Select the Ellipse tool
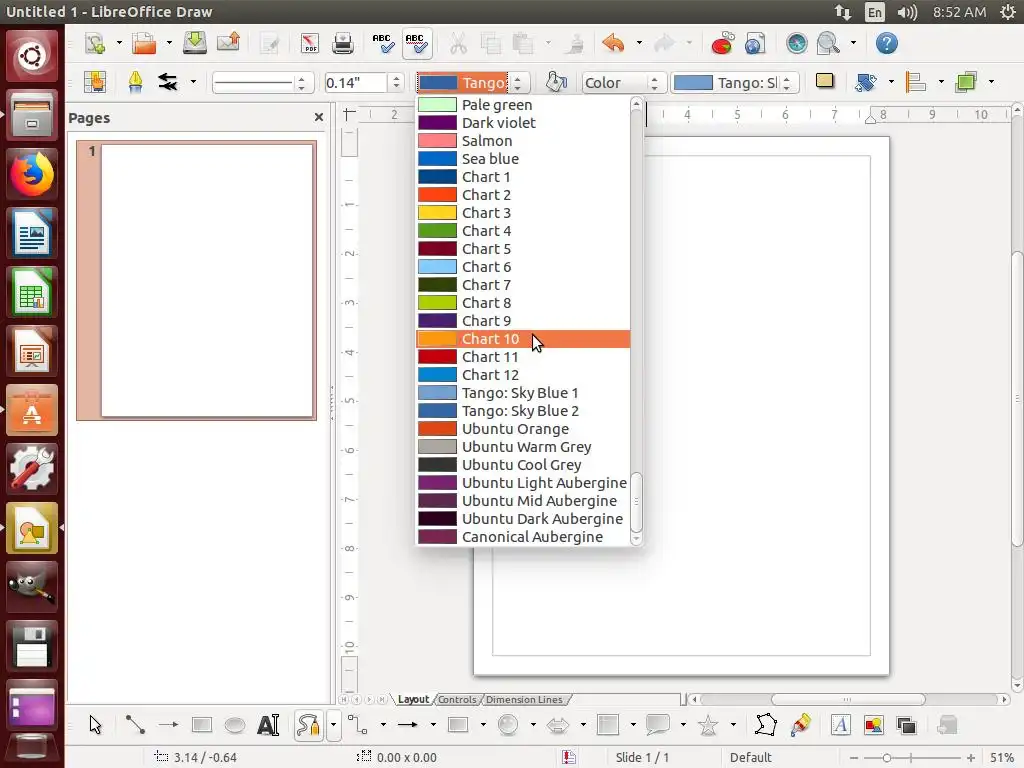The width and height of the screenshot is (1024, 768). pyautogui.click(x=234, y=725)
